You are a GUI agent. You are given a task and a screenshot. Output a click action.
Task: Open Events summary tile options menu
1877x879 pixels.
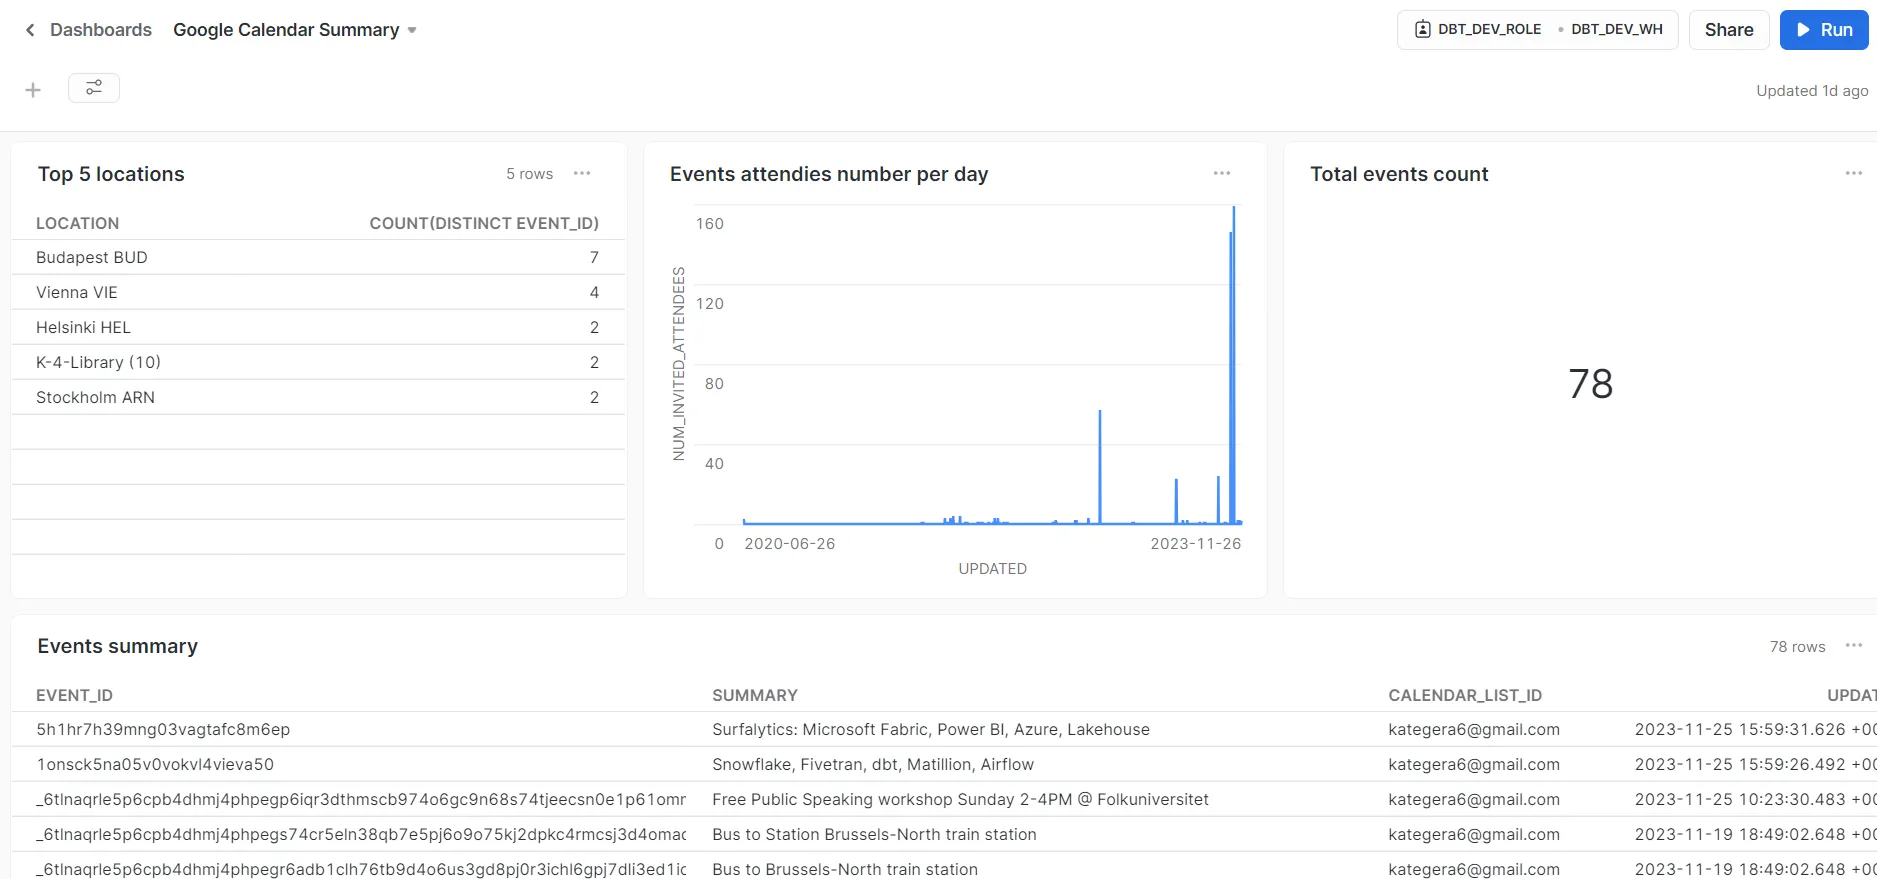pyautogui.click(x=1854, y=645)
